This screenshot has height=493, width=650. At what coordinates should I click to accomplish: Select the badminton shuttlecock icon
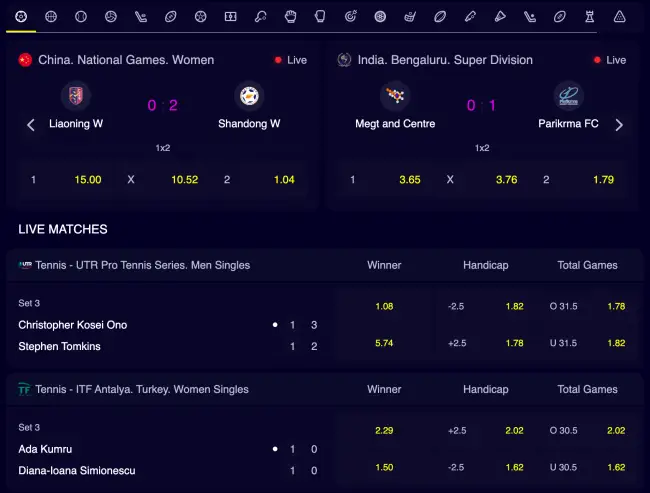[x=500, y=17]
